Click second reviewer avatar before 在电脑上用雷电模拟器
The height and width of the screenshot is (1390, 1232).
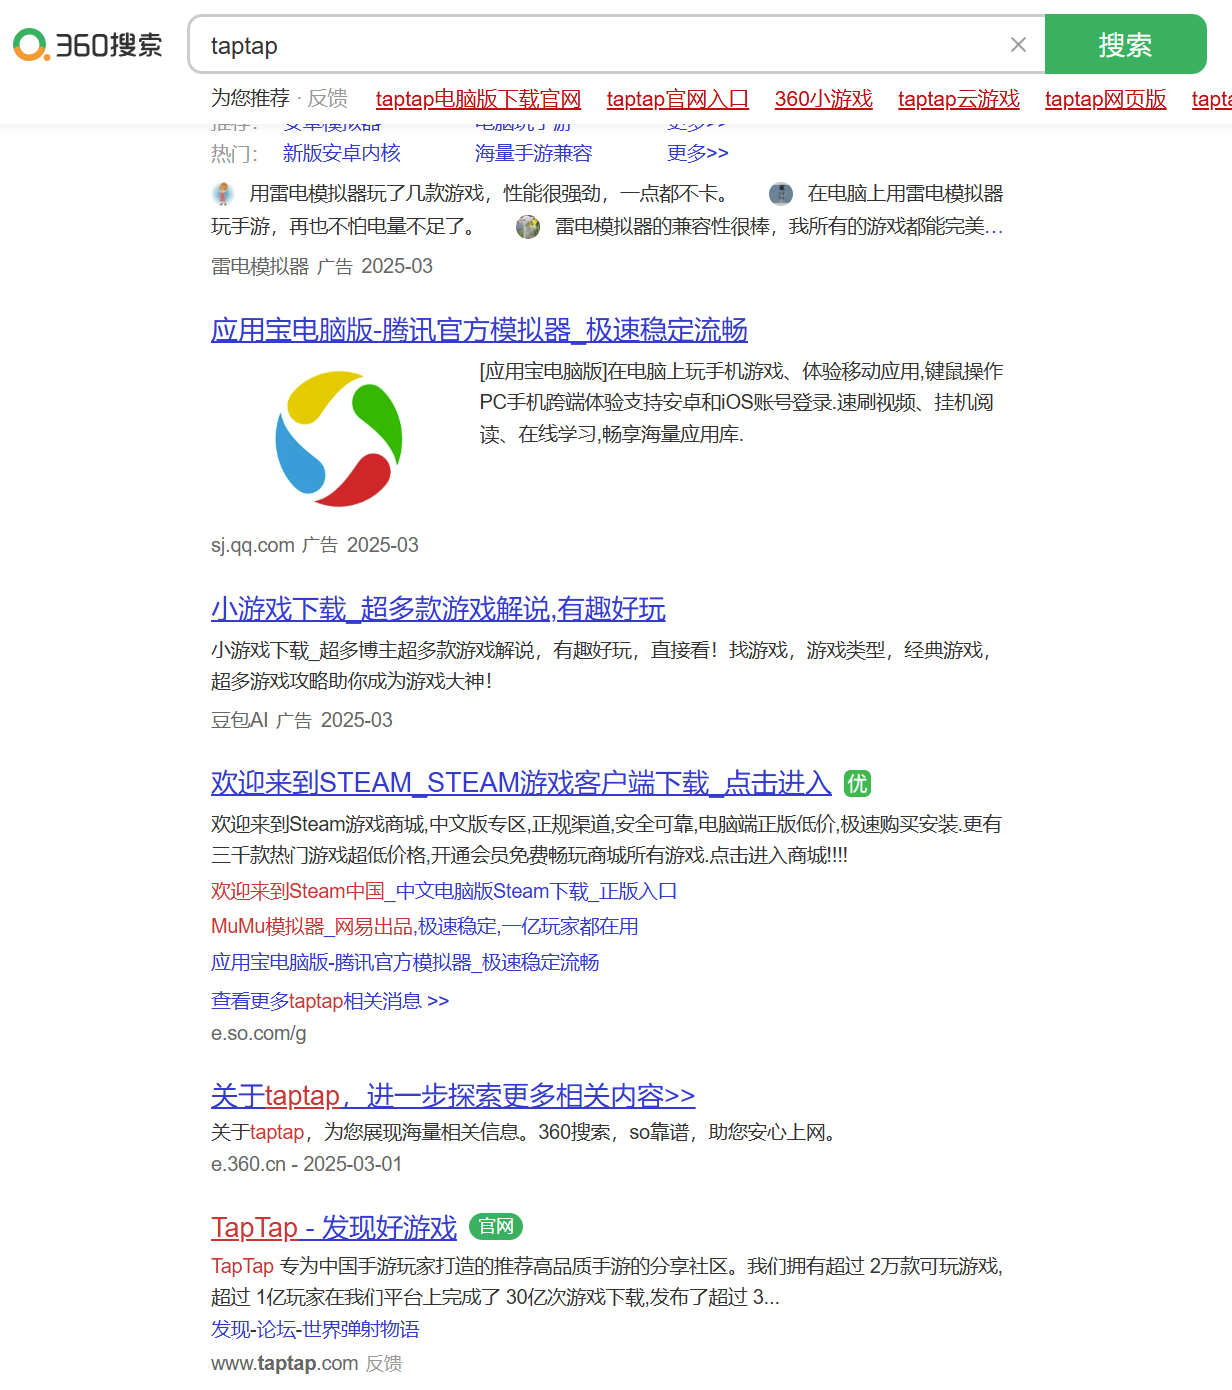(x=781, y=193)
